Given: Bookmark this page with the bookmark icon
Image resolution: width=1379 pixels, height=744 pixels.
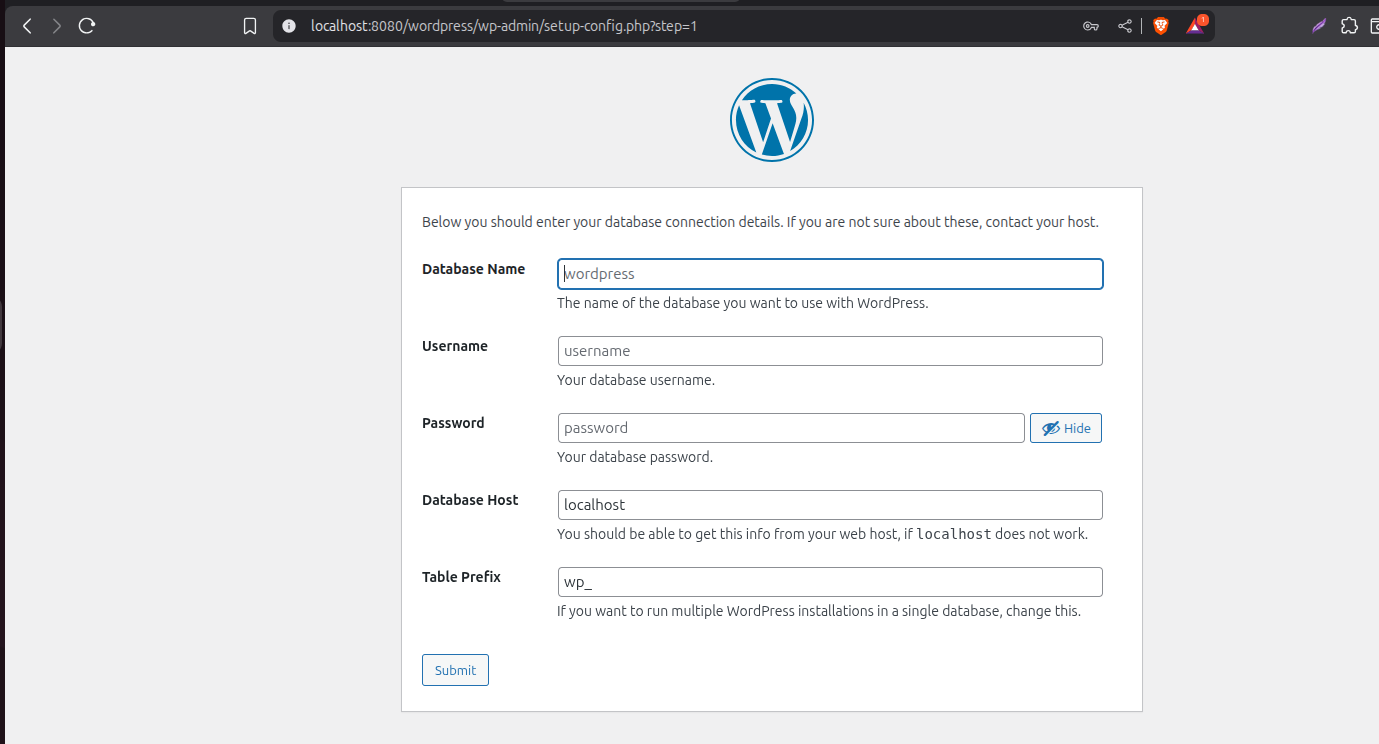Looking at the screenshot, I should 250,26.
